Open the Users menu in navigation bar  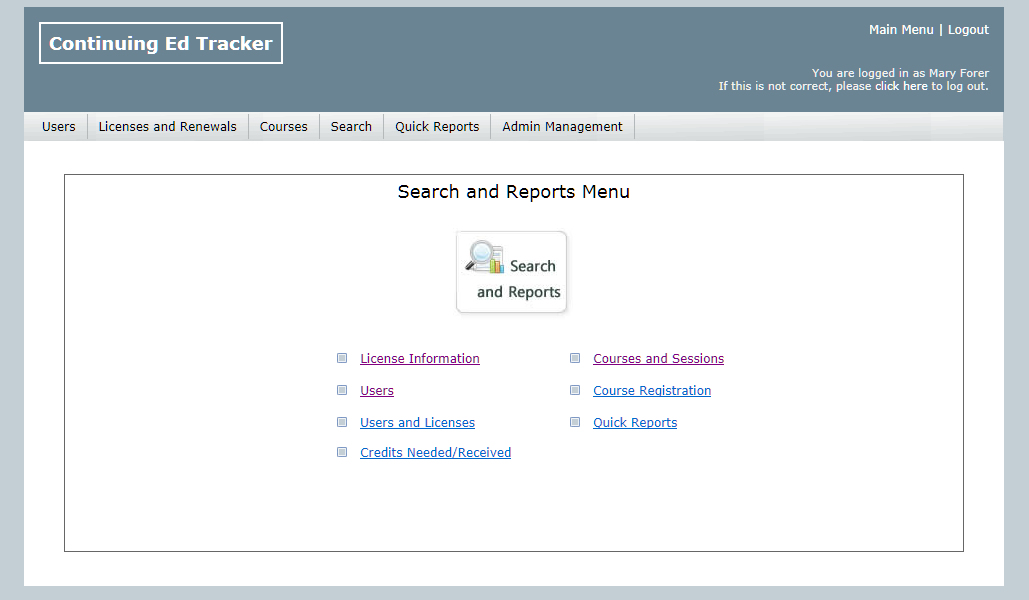pyautogui.click(x=59, y=127)
